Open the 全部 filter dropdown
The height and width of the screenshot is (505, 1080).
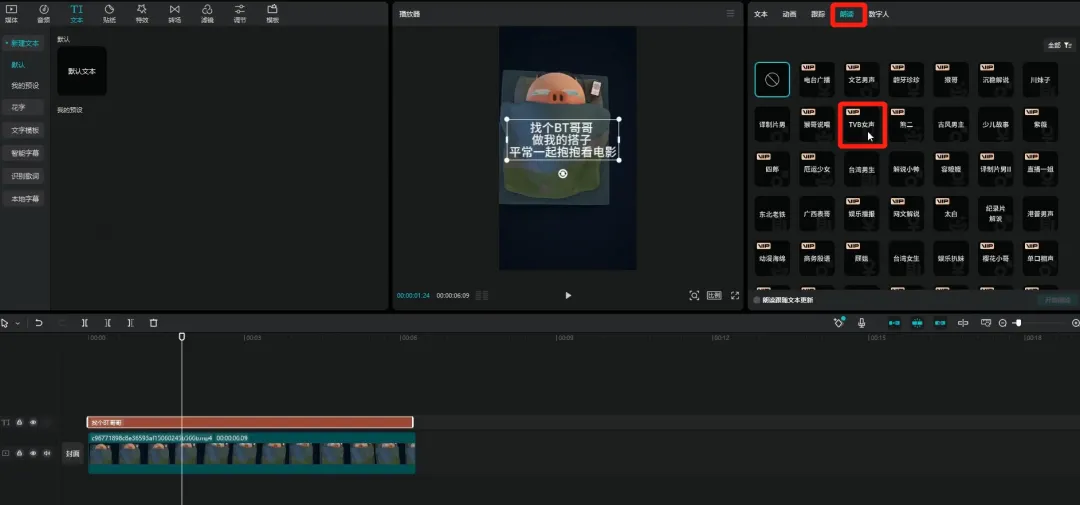(x=1059, y=45)
